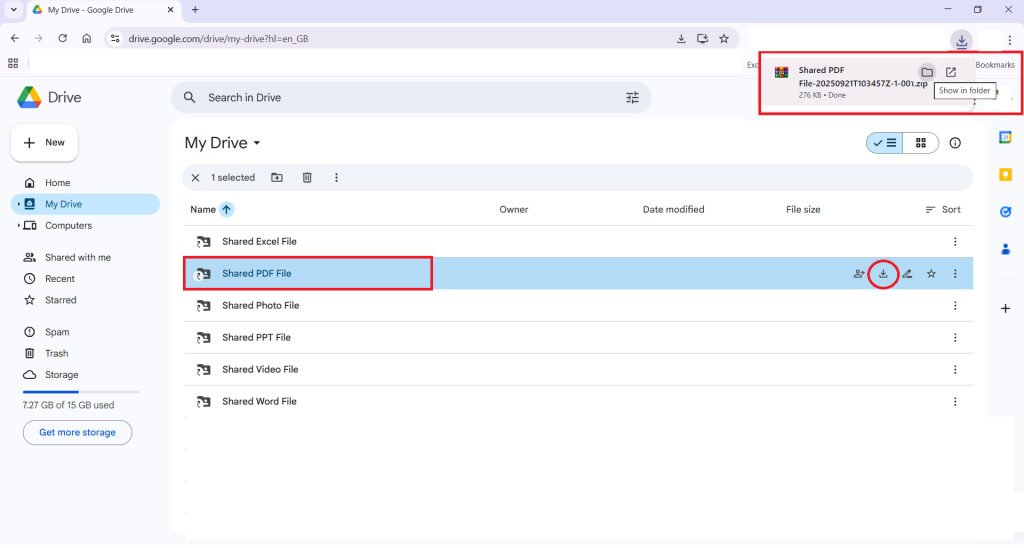Rename the Shared PDF File folder
Screen dimensions: 1024x548
[907, 274]
